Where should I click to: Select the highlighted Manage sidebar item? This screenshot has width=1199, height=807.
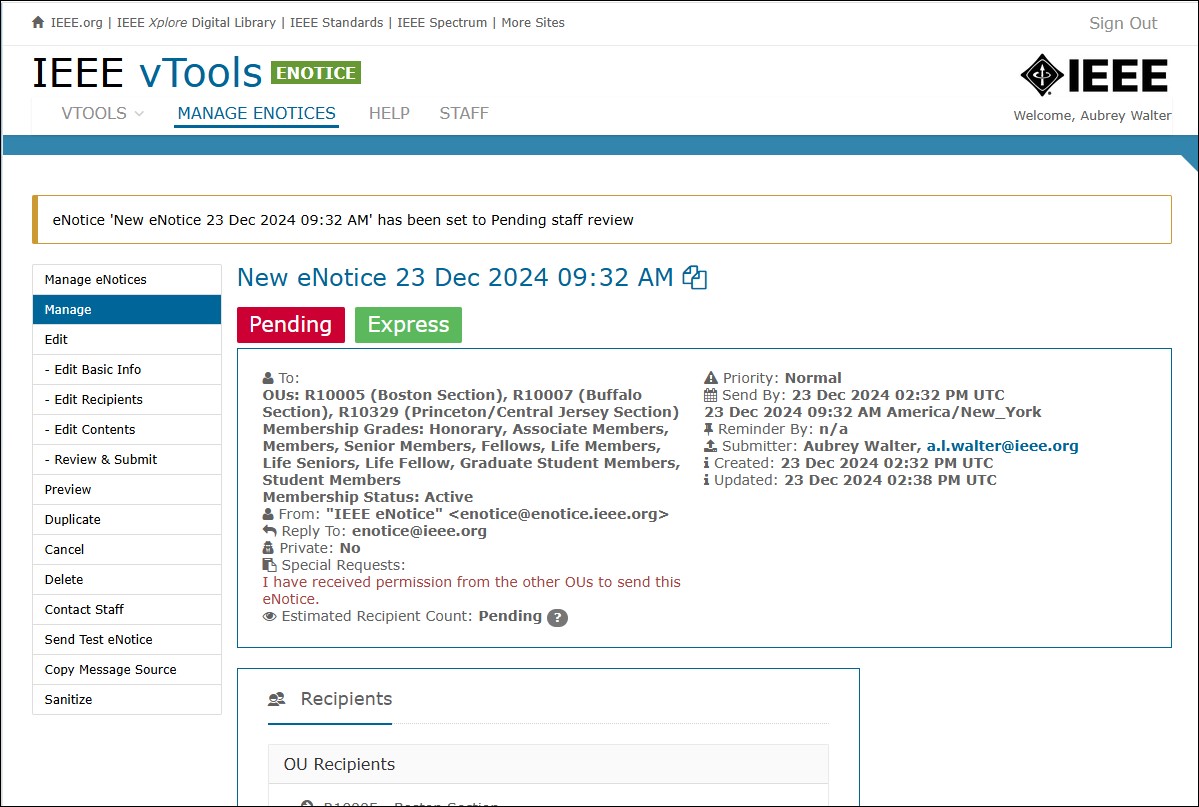pos(127,310)
